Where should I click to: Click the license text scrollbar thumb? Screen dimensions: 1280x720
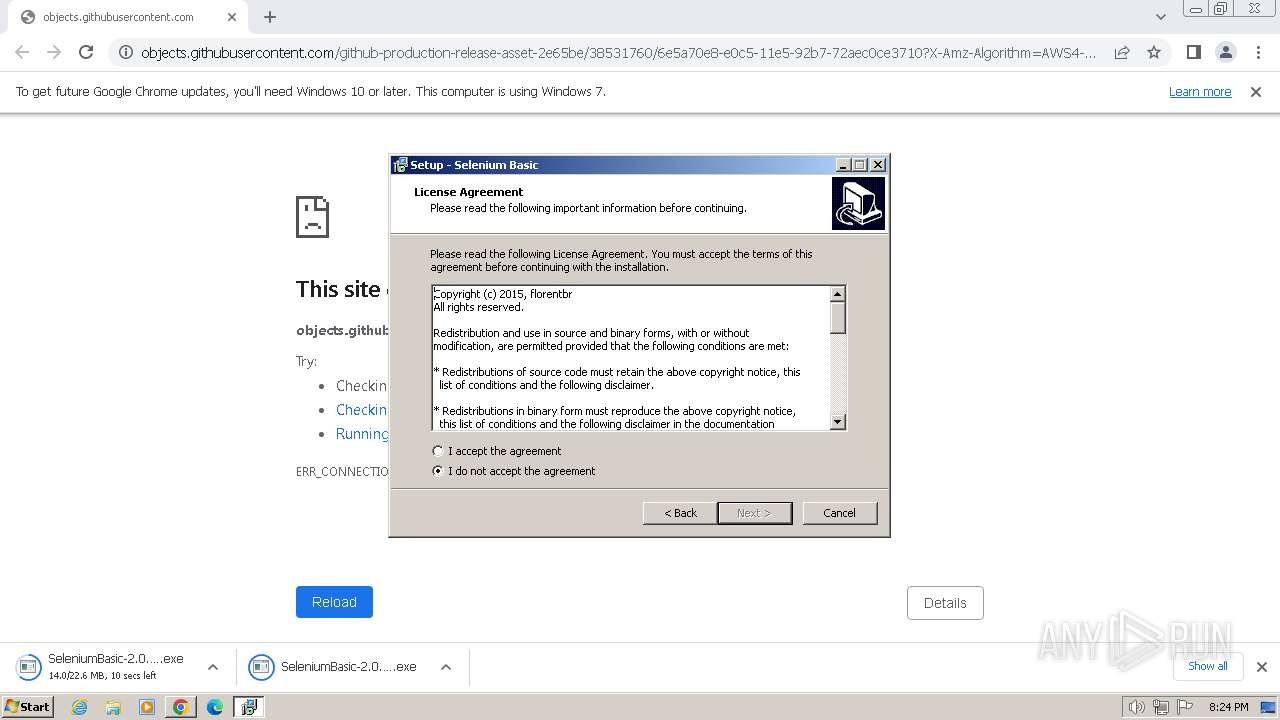[x=838, y=317]
